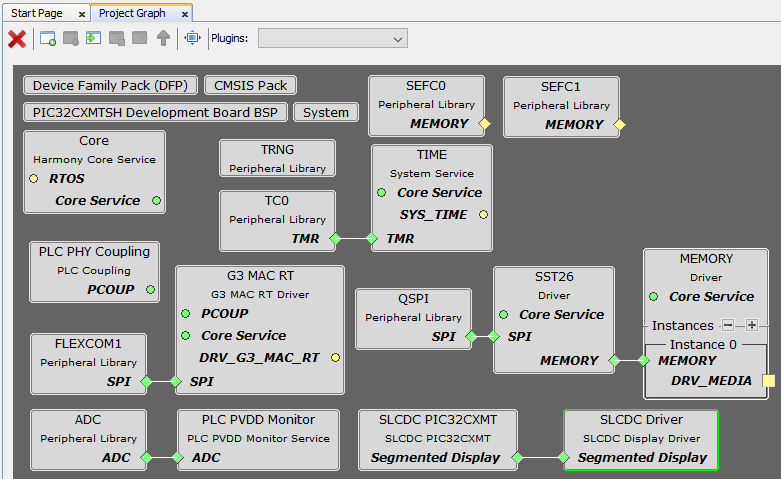Click the SST26 MEMORY green diamond connector

pos(614,360)
